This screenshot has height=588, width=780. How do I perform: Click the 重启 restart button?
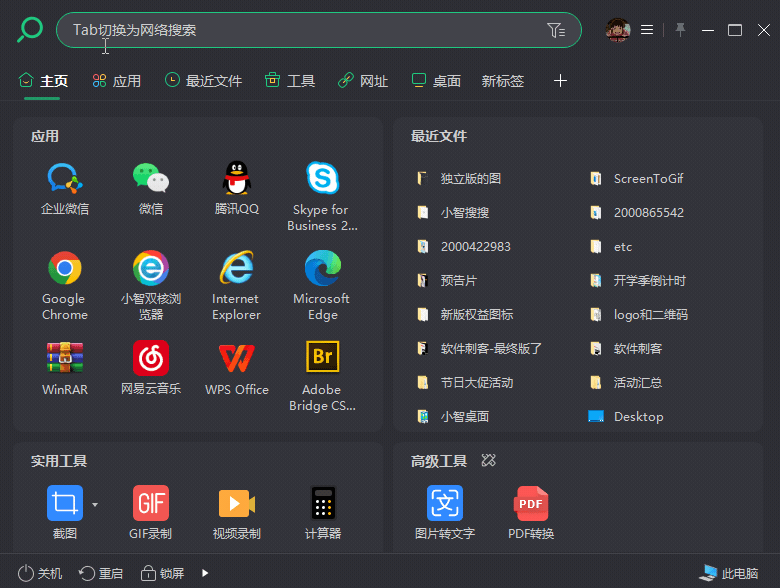(x=100, y=573)
